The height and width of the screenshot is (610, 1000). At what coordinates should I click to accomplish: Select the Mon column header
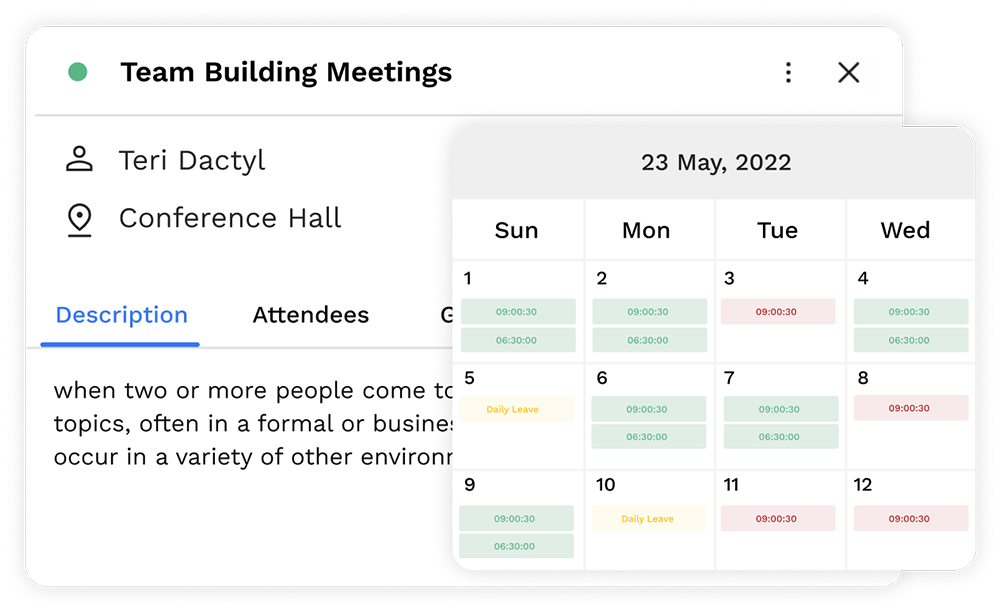[646, 230]
